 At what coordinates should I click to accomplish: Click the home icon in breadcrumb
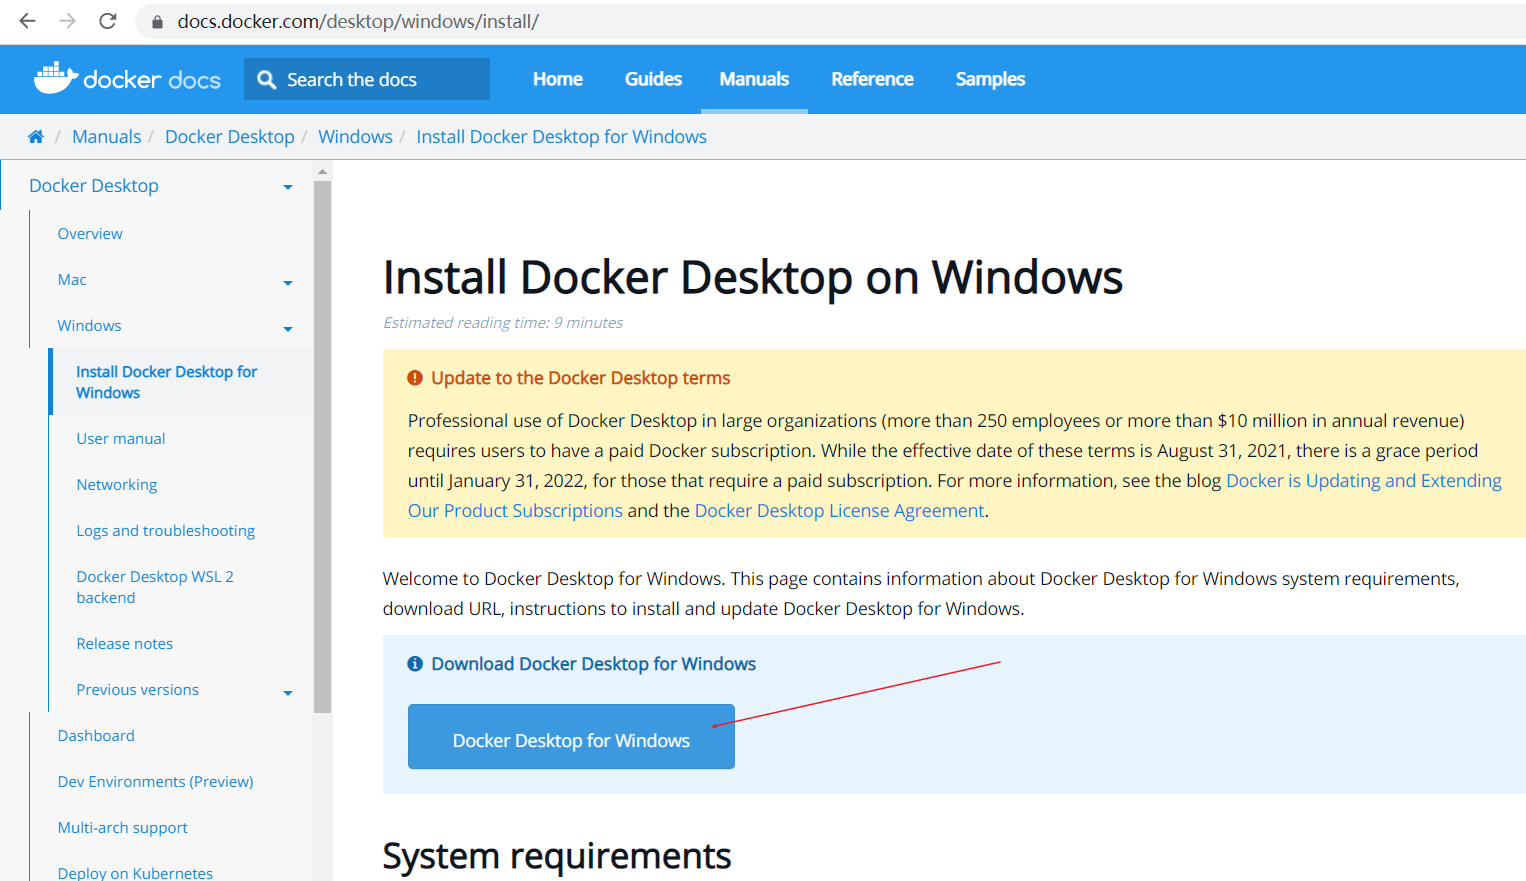[x=36, y=137]
